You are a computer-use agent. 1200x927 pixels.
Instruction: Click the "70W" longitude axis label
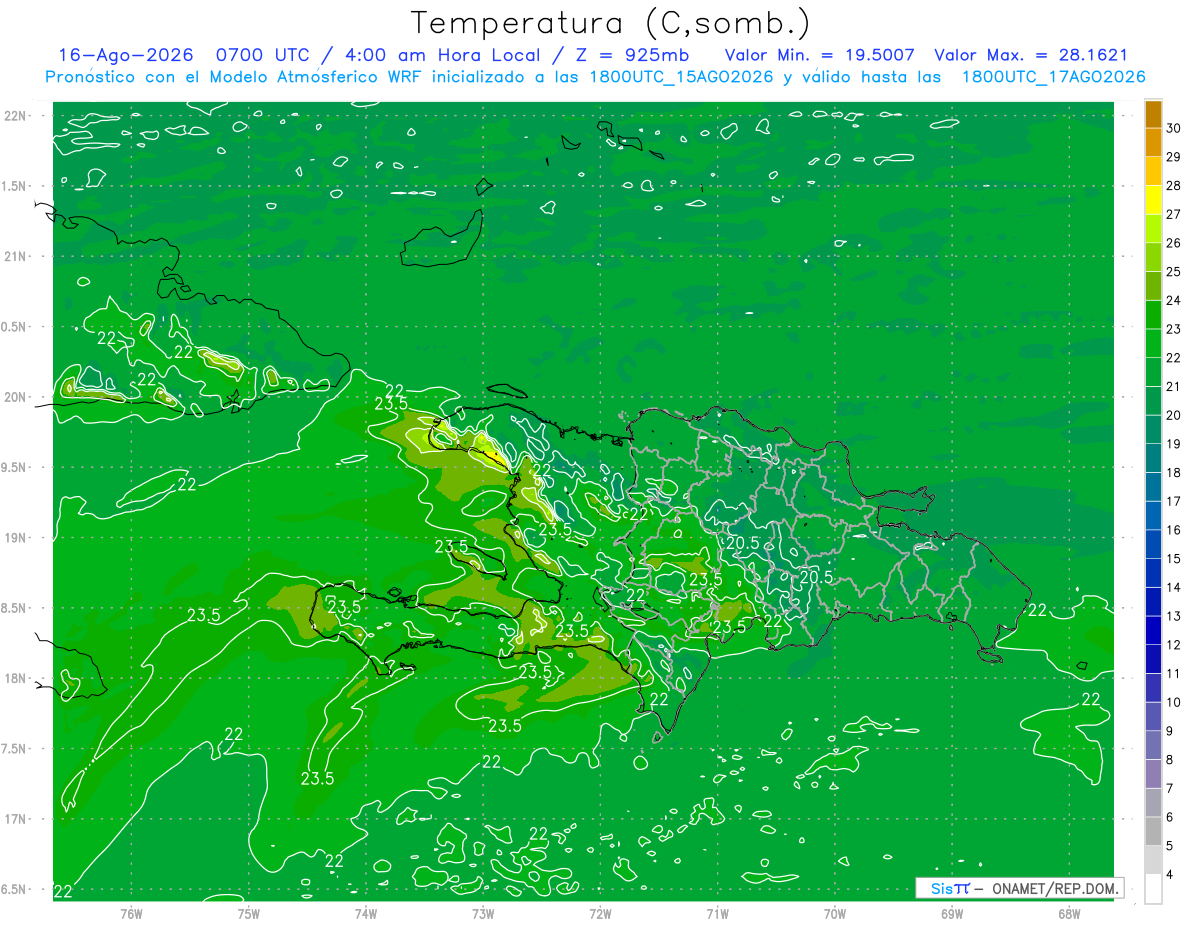tap(834, 913)
